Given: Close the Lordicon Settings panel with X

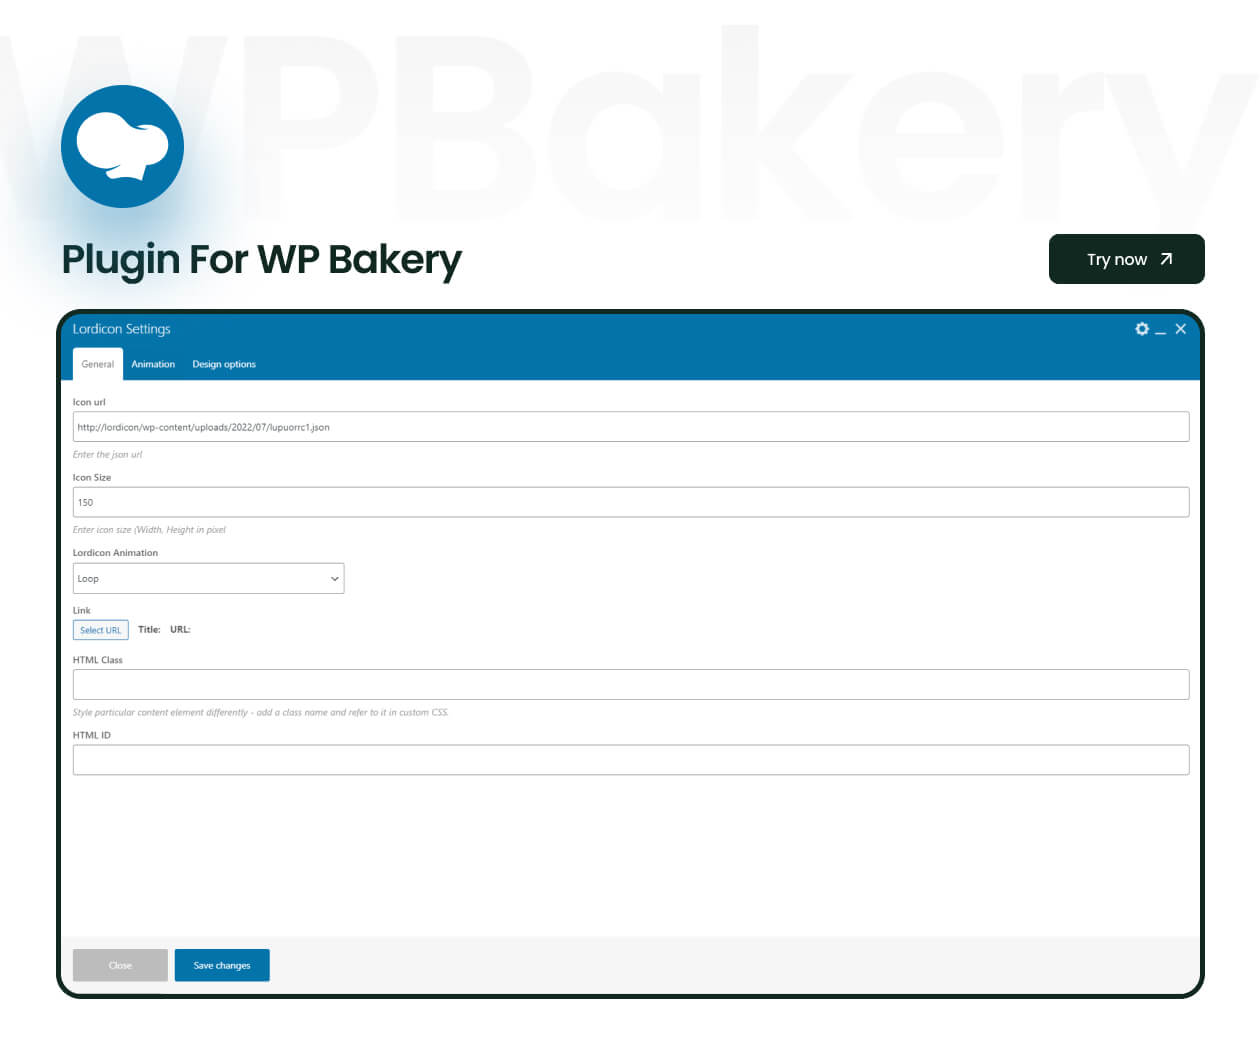Looking at the screenshot, I should pos(1181,329).
